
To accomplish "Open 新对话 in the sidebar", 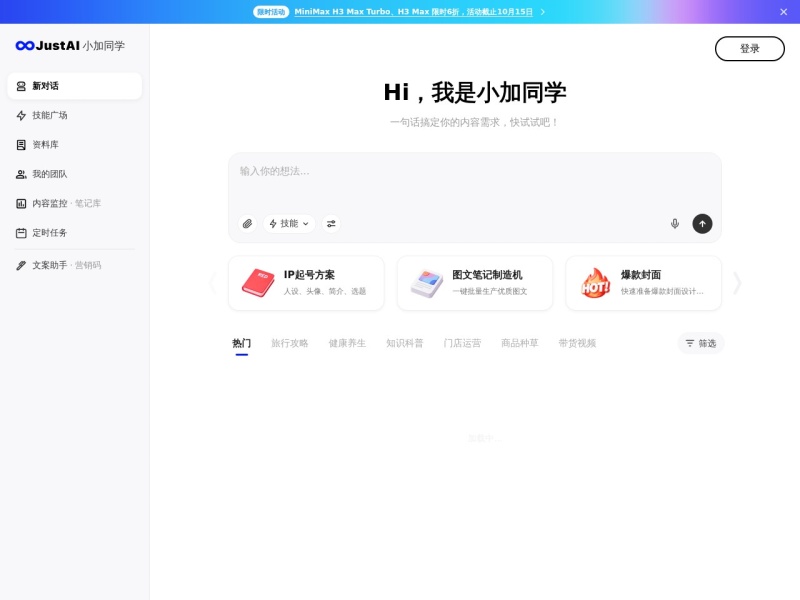I will [74, 86].
